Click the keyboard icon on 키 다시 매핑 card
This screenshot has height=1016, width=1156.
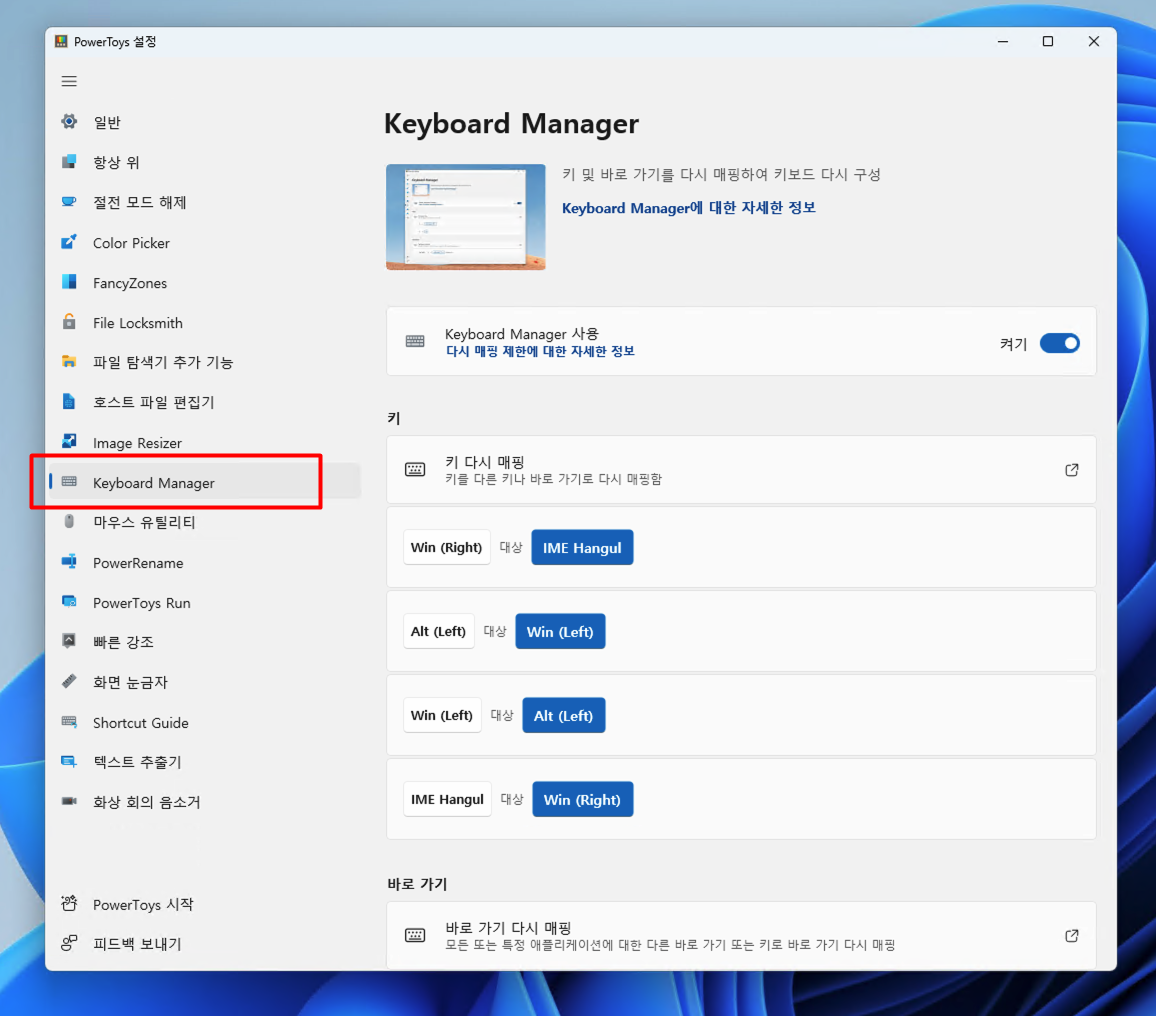coord(415,470)
